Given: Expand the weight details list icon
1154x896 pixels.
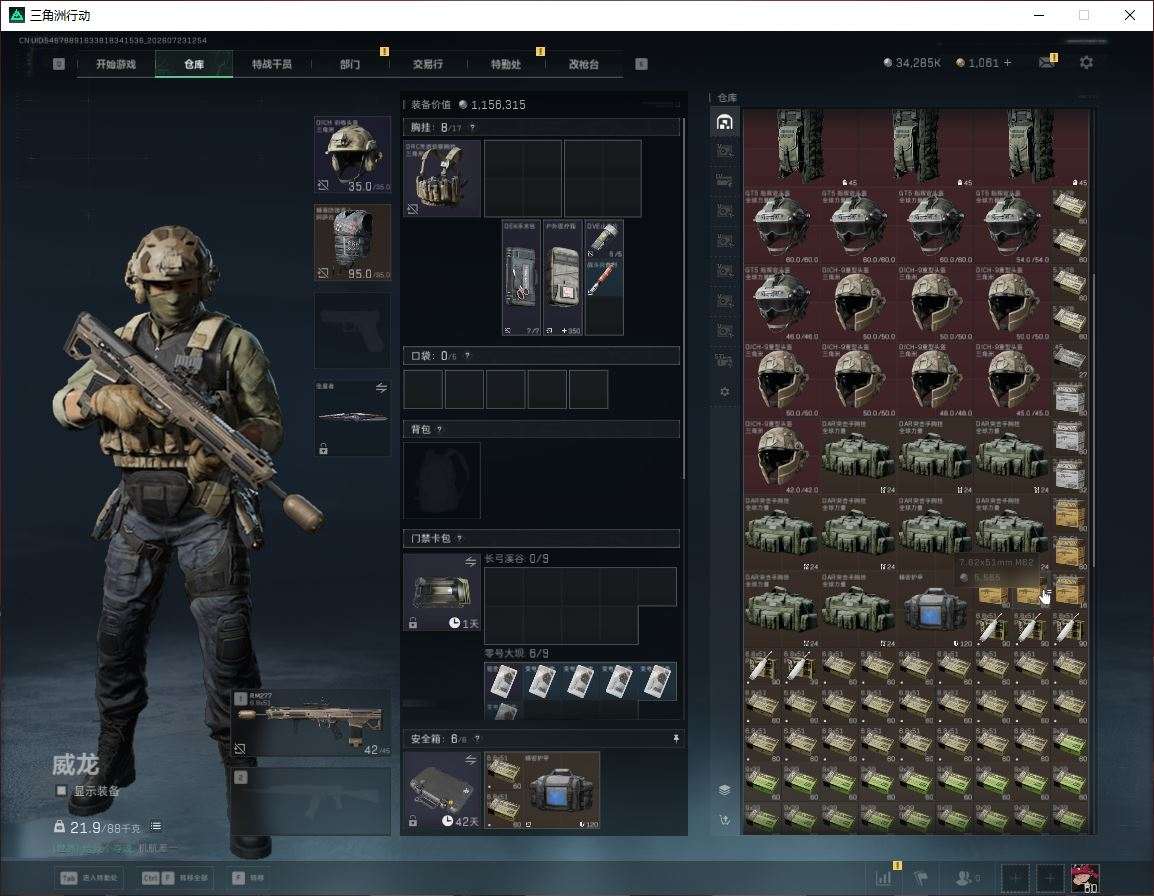Looking at the screenshot, I should [156, 827].
